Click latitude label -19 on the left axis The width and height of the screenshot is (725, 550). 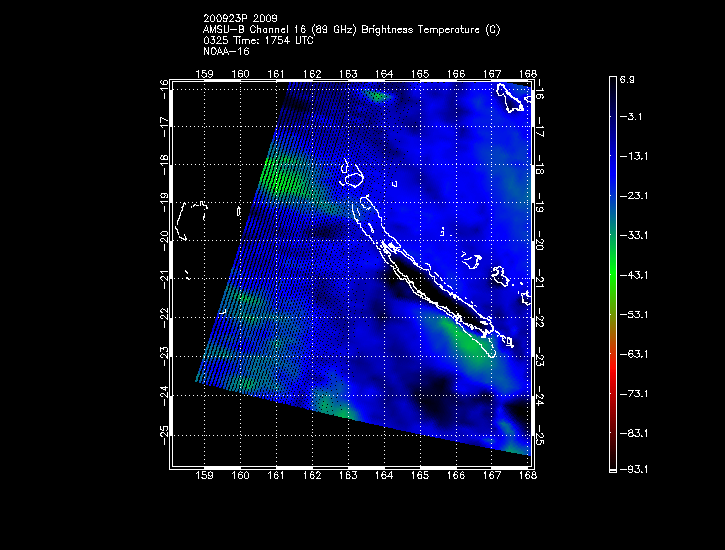click(164, 202)
